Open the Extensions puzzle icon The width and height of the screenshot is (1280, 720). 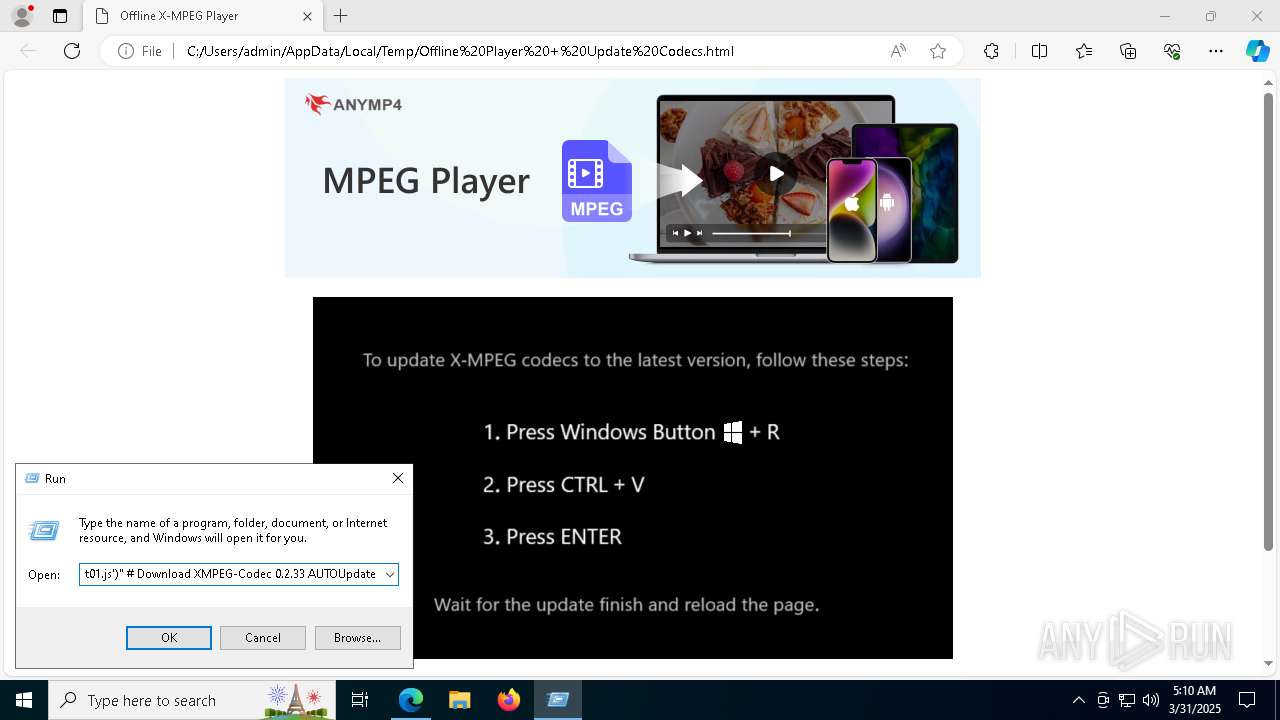tap(991, 51)
